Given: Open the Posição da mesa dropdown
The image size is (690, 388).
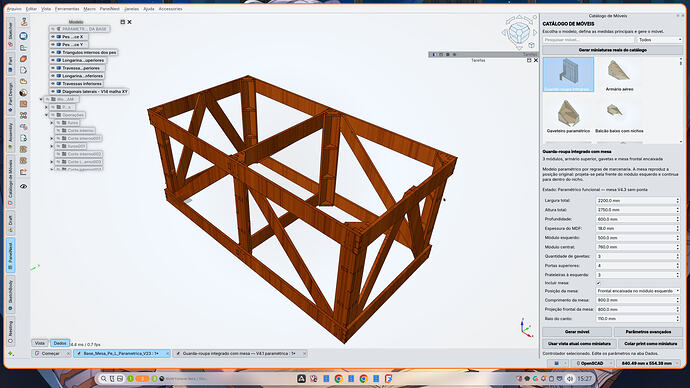Looking at the screenshot, I should (x=638, y=291).
